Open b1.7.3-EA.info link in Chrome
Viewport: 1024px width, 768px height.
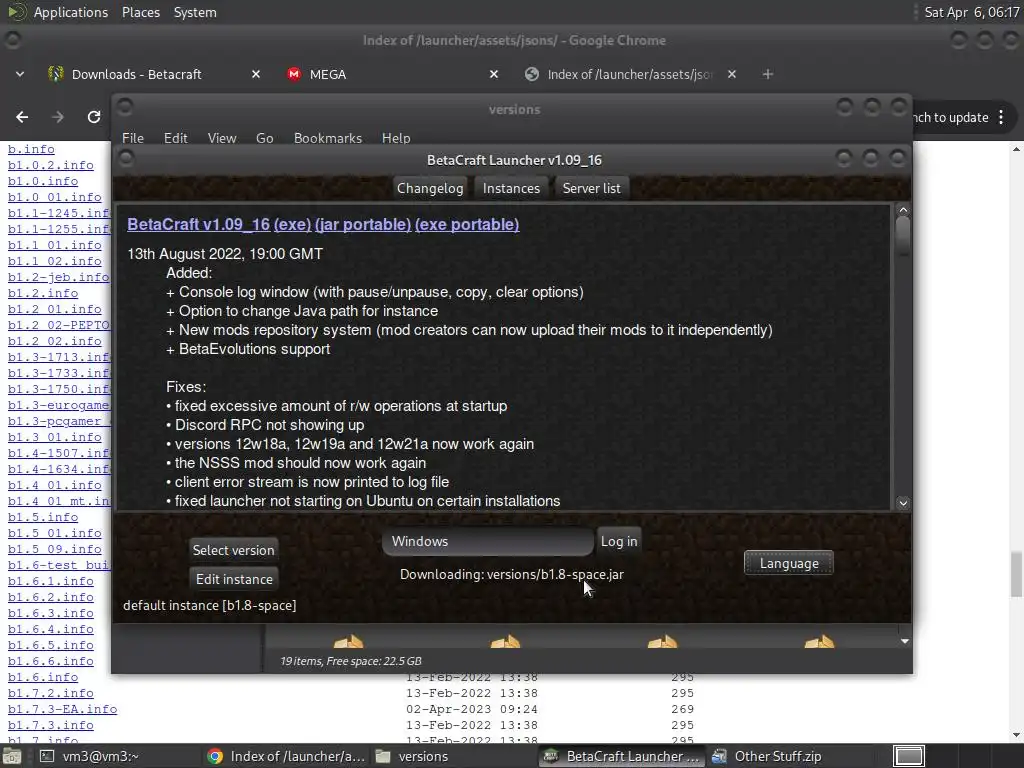point(63,709)
